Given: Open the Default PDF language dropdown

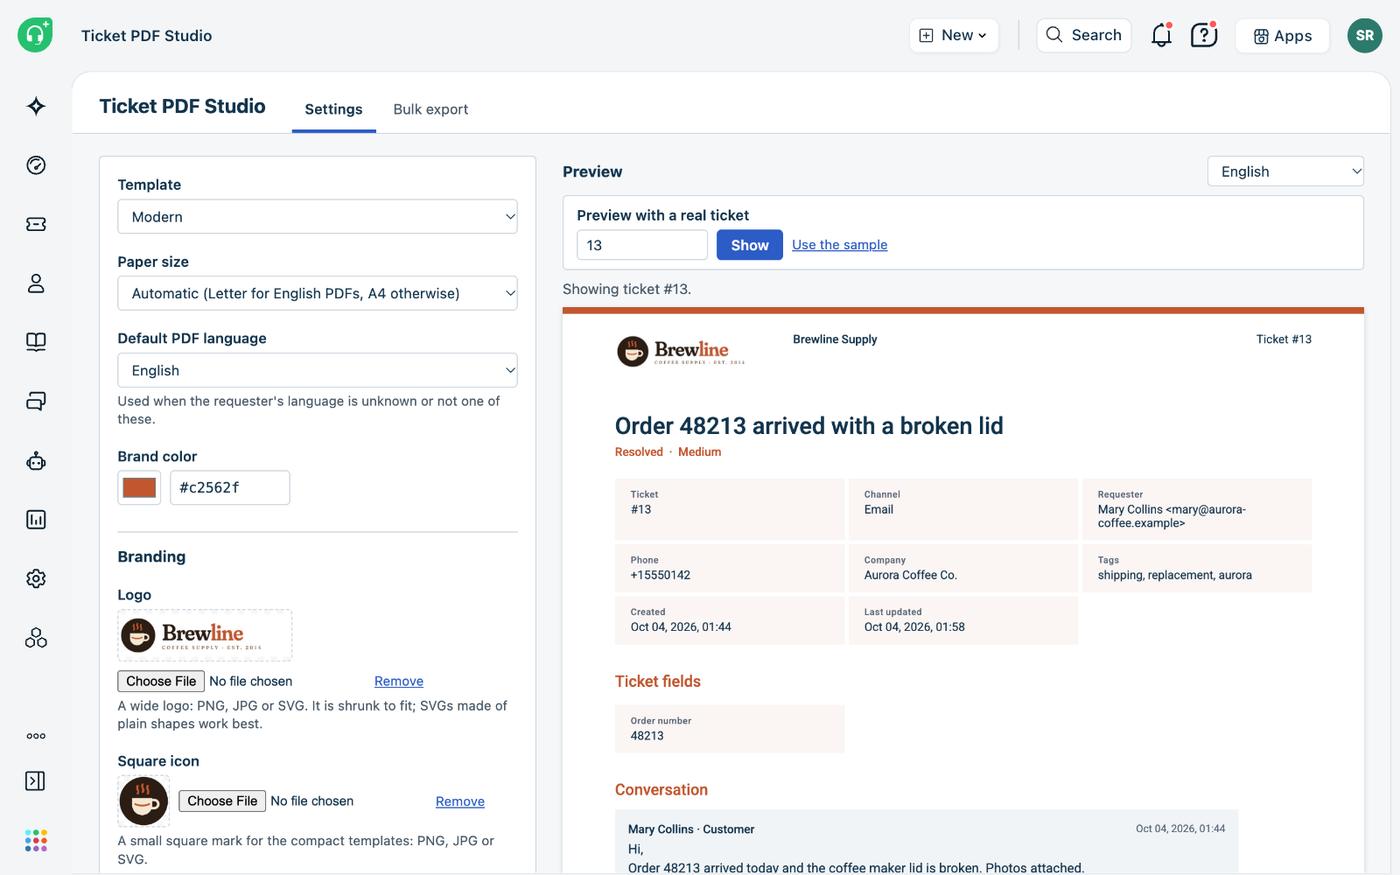Looking at the screenshot, I should [x=317, y=370].
